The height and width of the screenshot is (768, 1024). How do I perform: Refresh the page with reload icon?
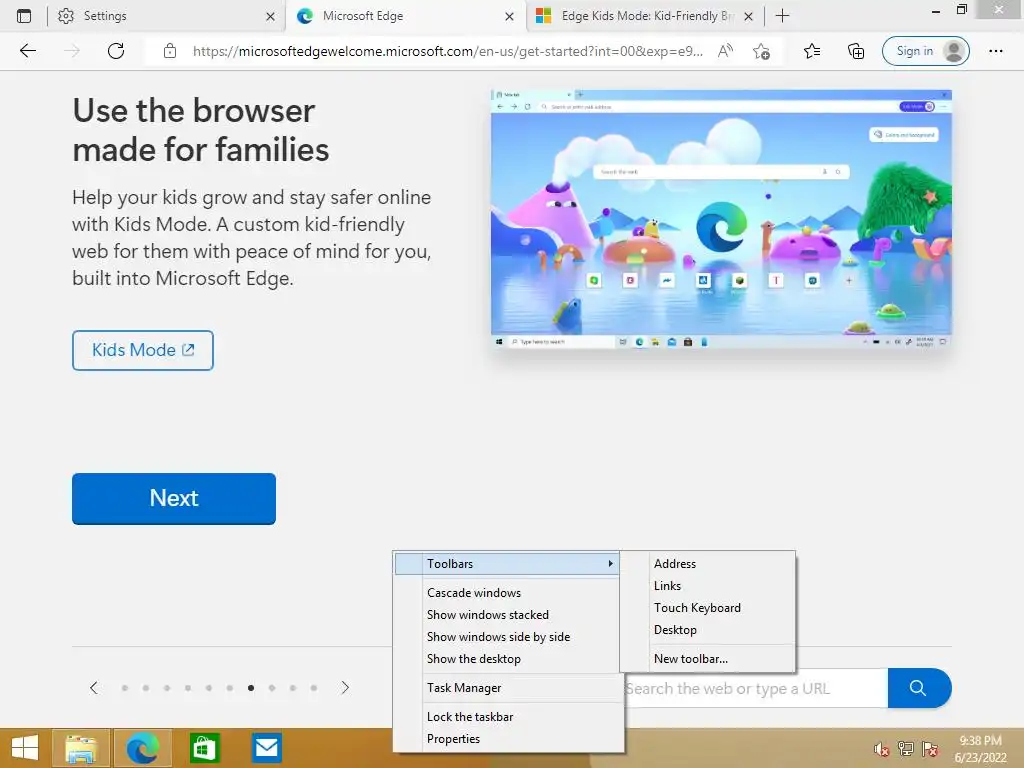[116, 51]
